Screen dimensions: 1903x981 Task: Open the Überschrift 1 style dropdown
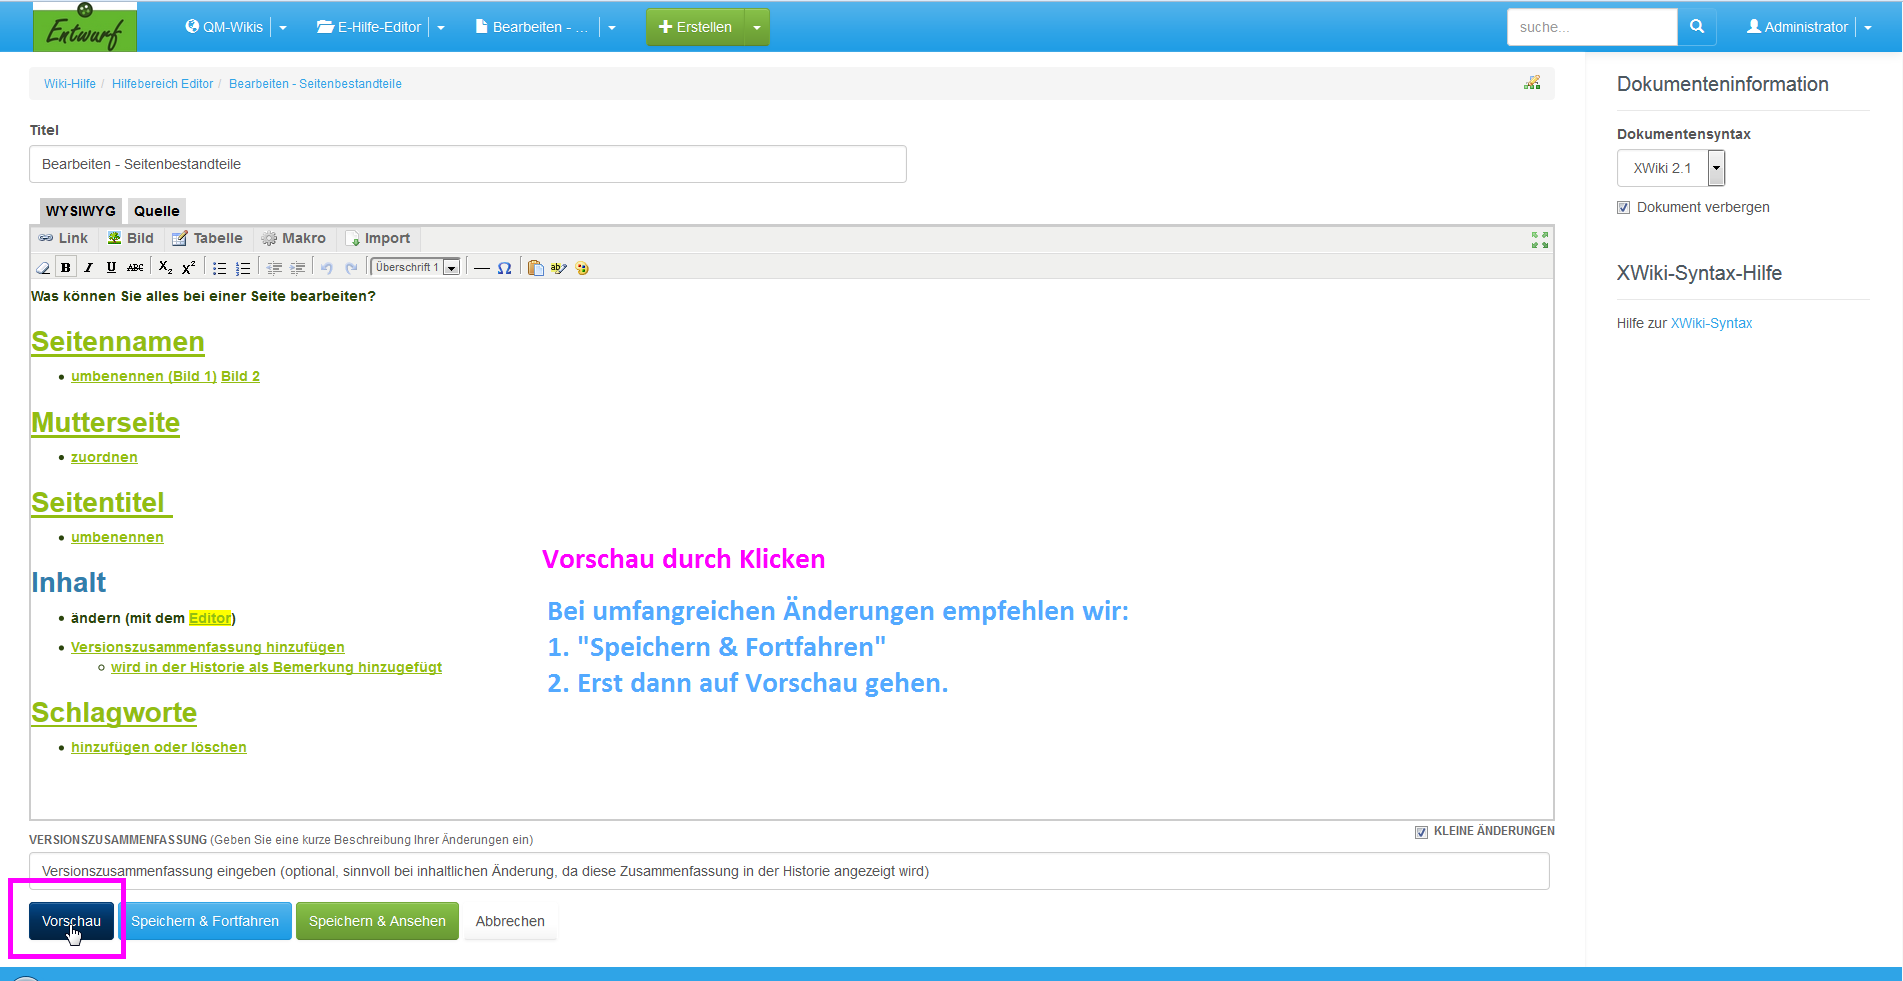[x=451, y=268]
